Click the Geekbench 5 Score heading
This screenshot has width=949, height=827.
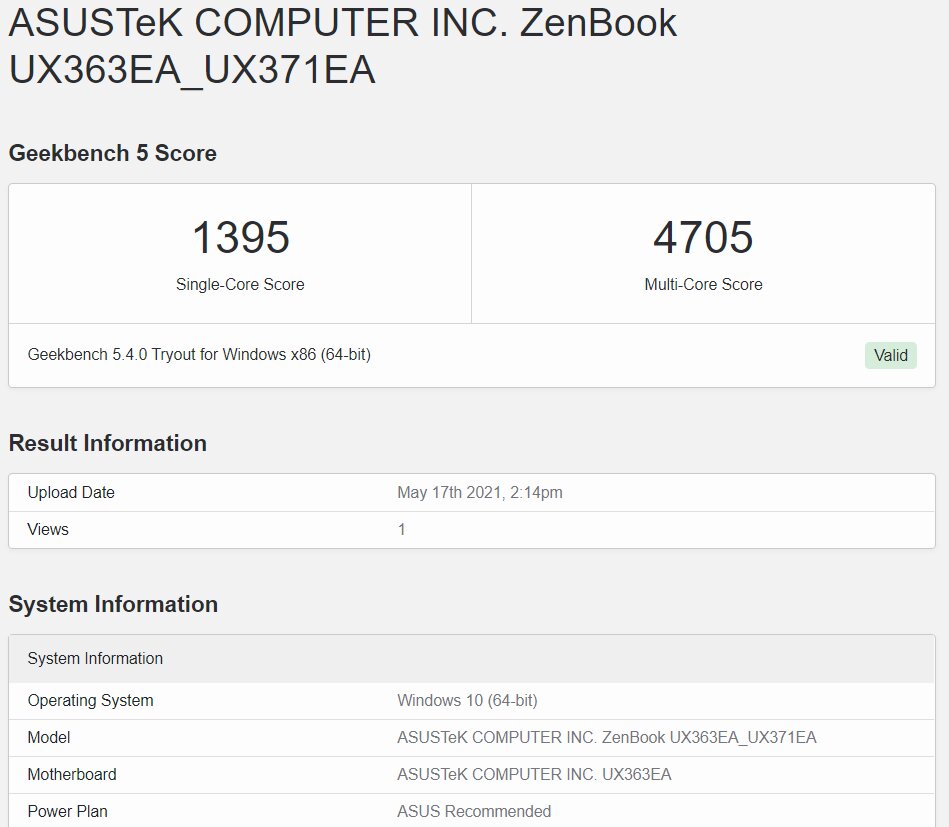tap(113, 153)
